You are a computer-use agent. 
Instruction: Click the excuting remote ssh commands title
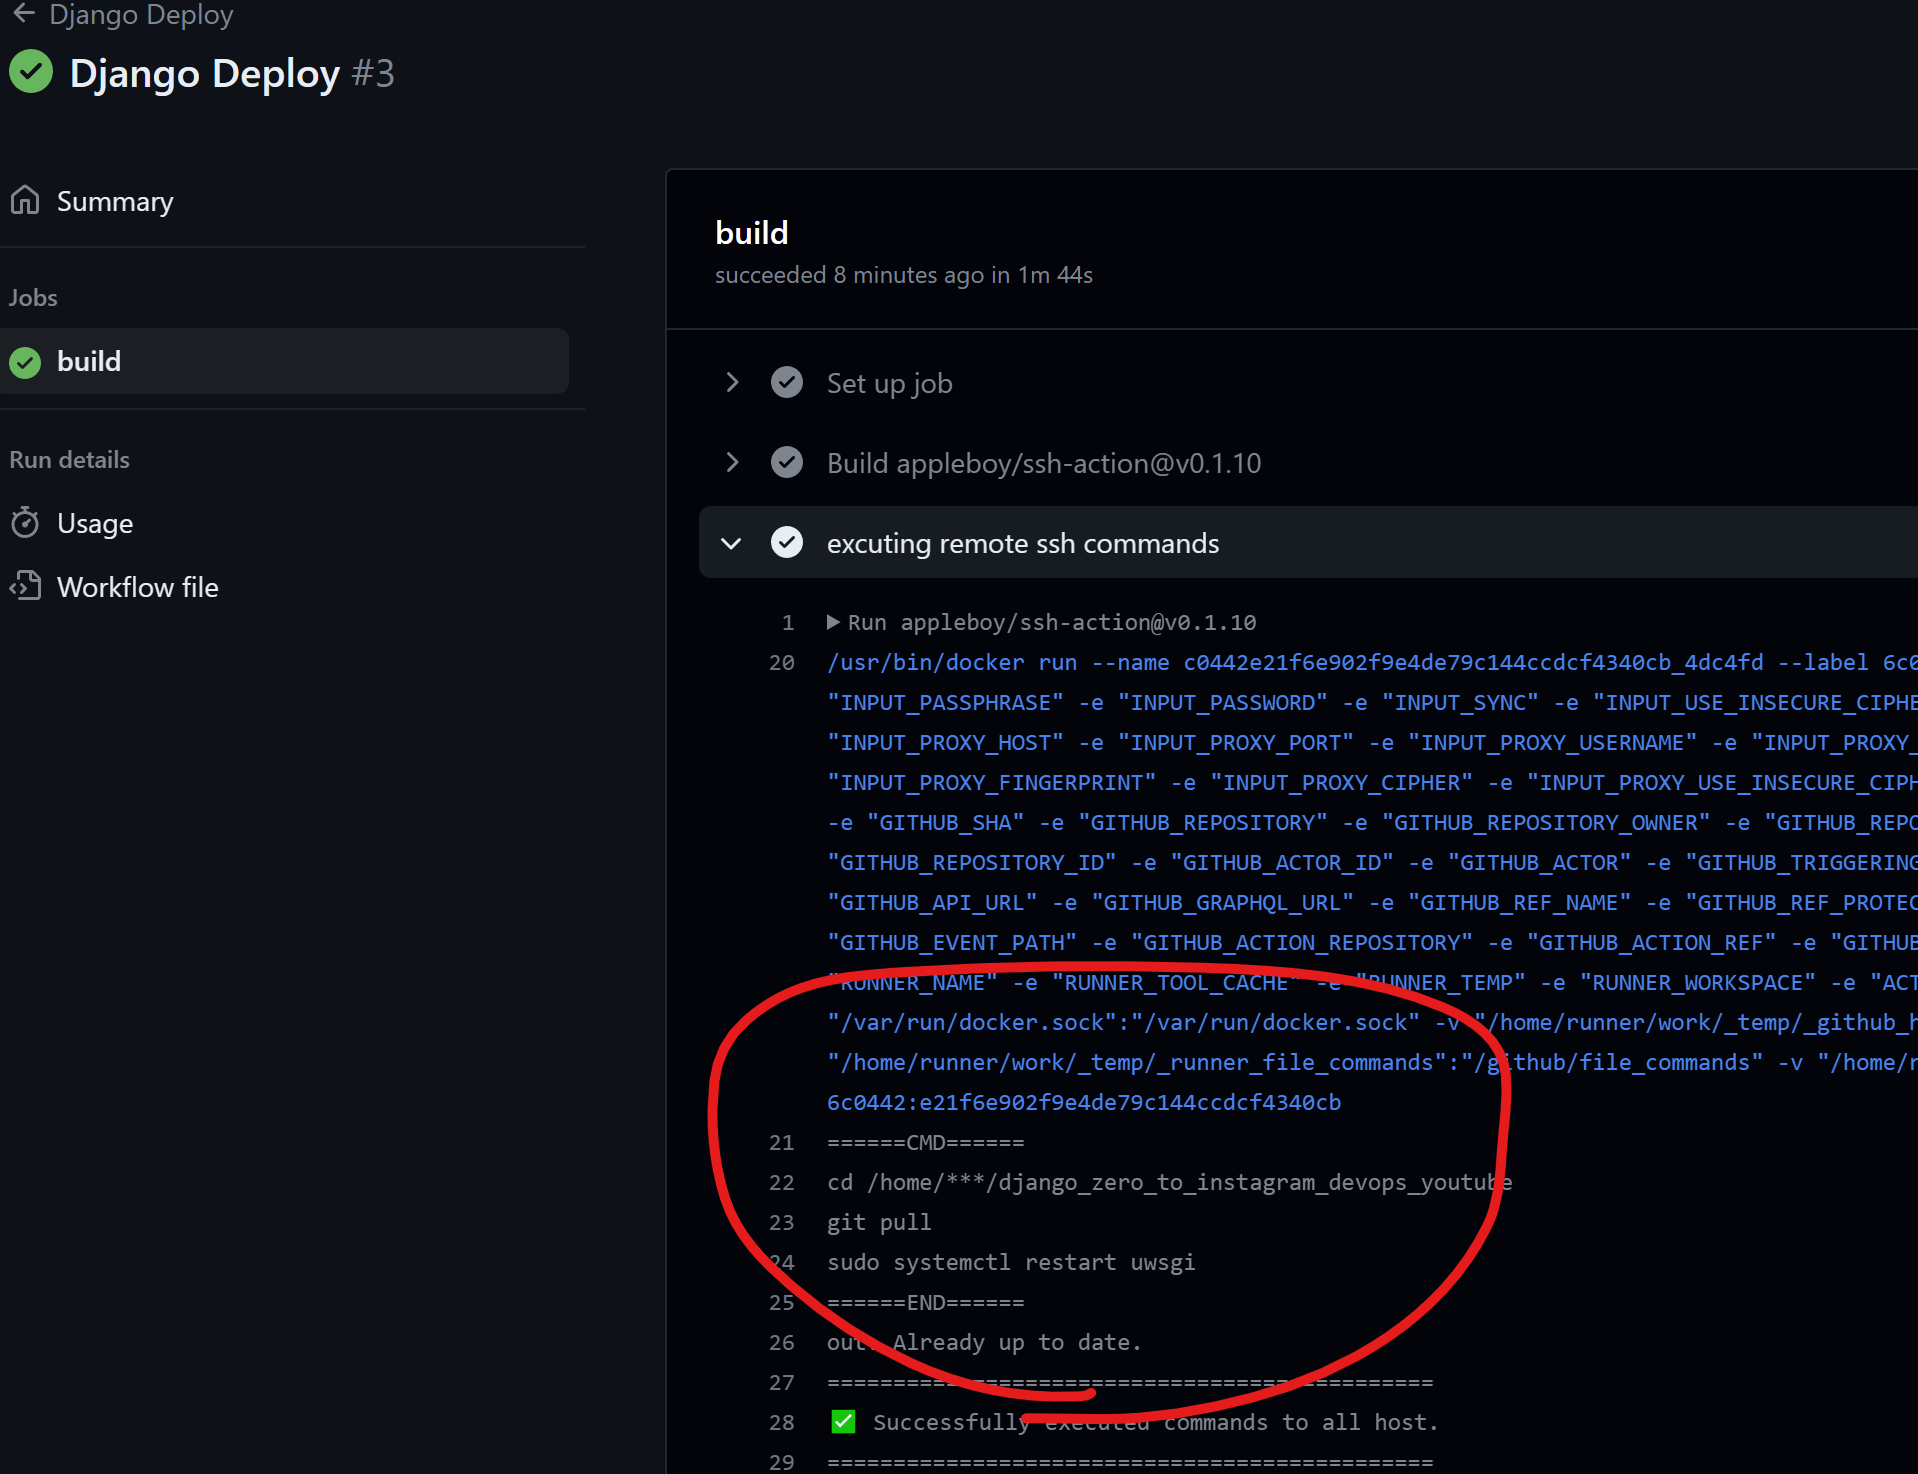point(1023,543)
